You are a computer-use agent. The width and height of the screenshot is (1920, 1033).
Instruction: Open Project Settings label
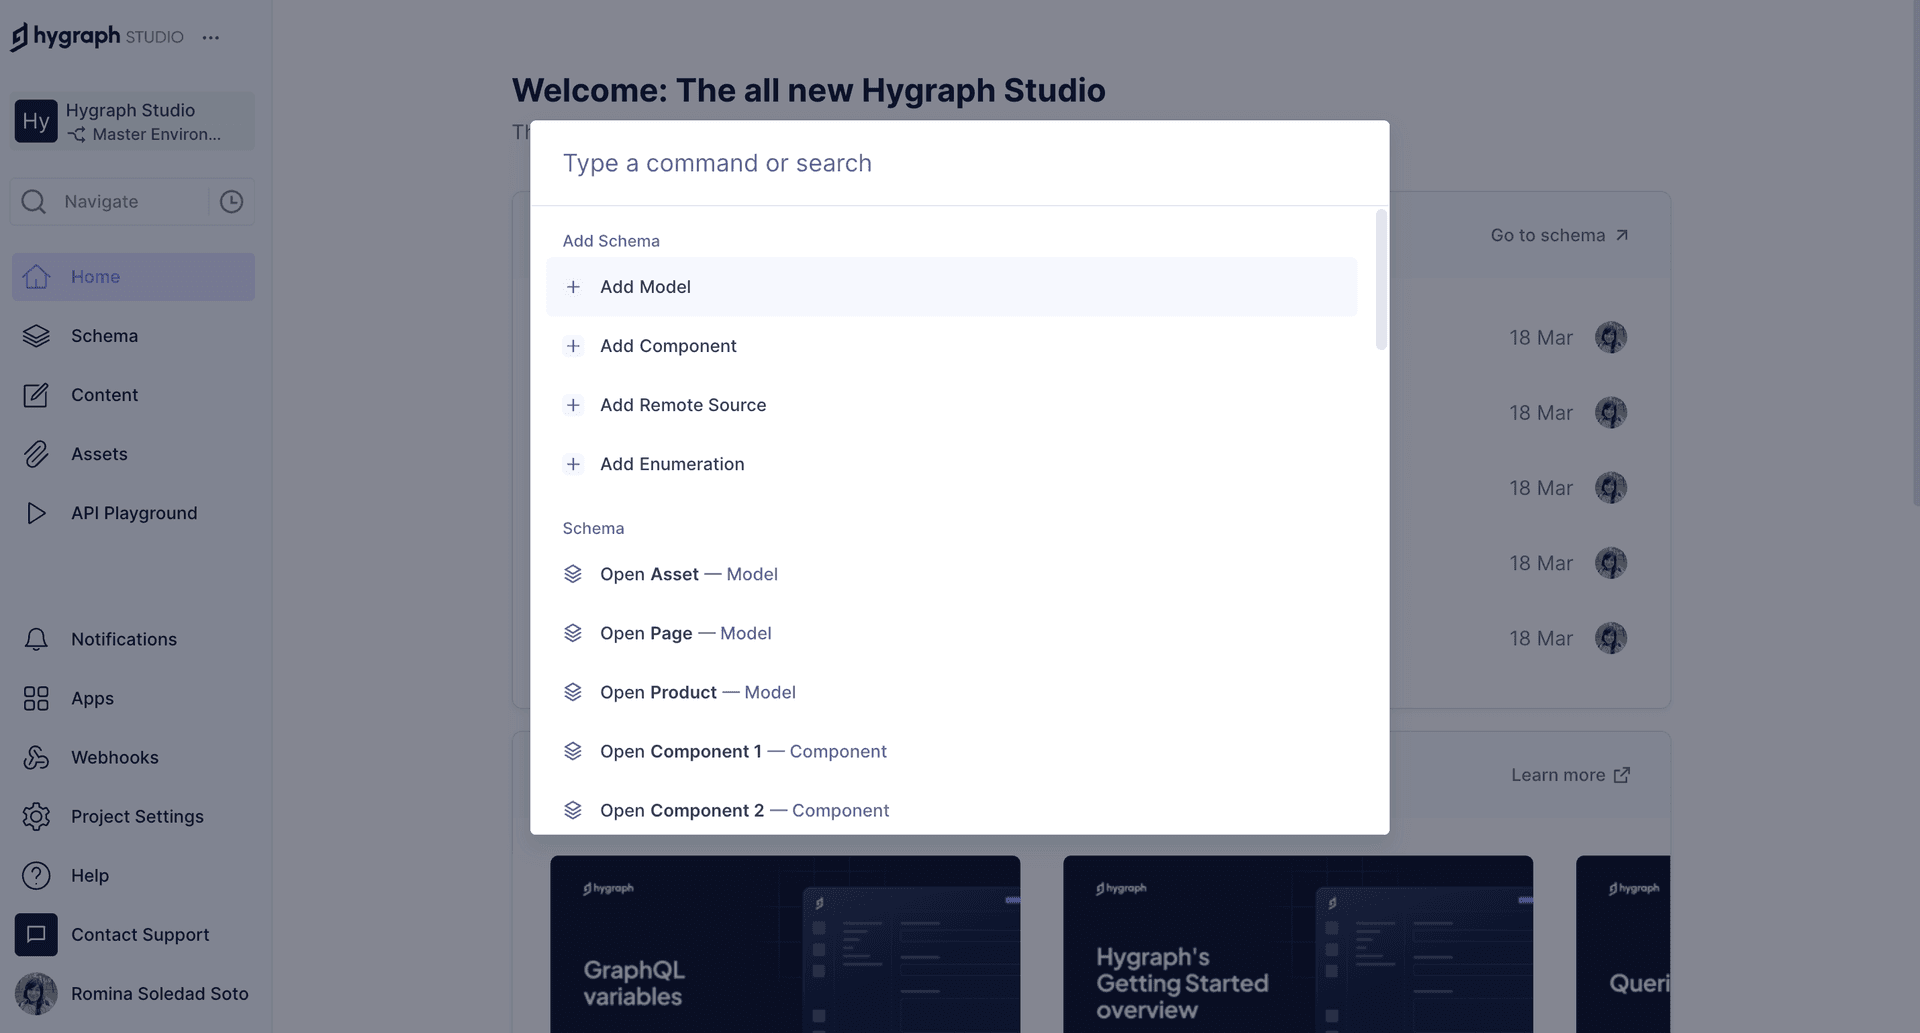tap(137, 816)
